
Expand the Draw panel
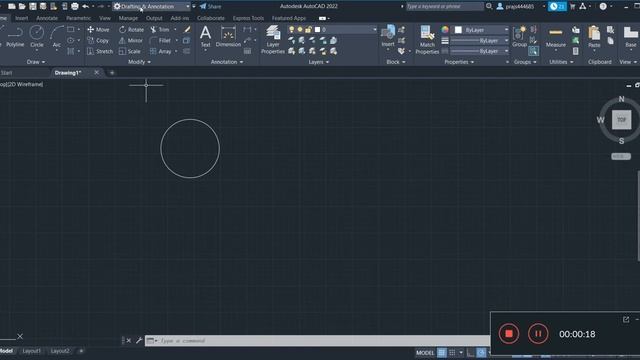click(x=36, y=62)
